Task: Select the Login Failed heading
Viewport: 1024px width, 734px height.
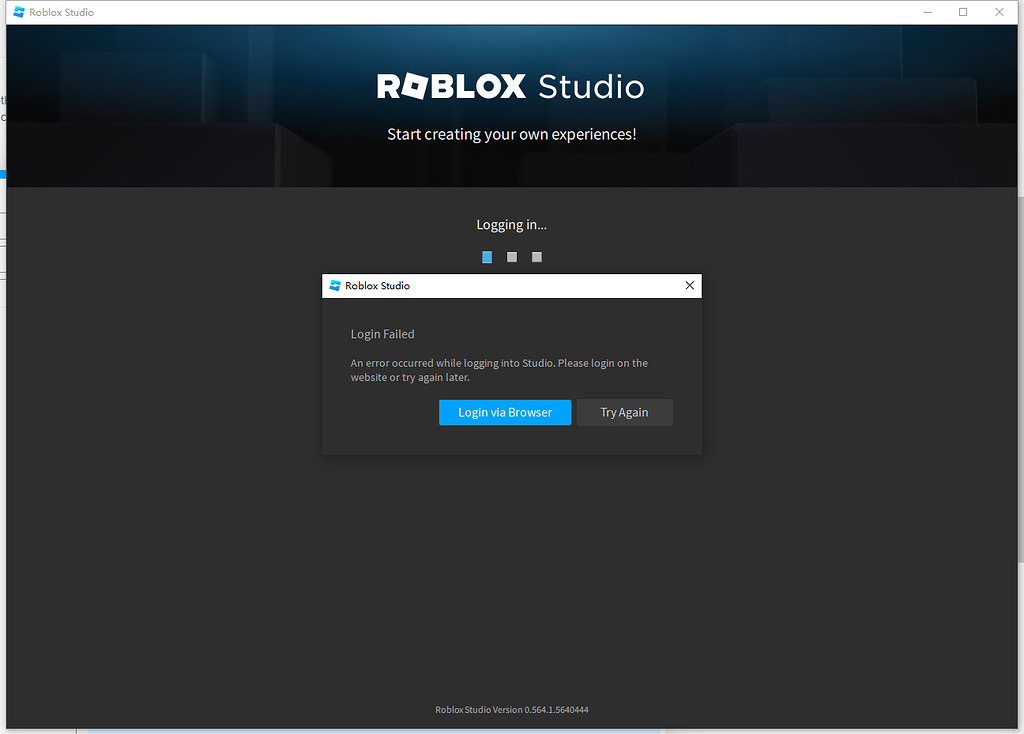Action: (x=382, y=334)
